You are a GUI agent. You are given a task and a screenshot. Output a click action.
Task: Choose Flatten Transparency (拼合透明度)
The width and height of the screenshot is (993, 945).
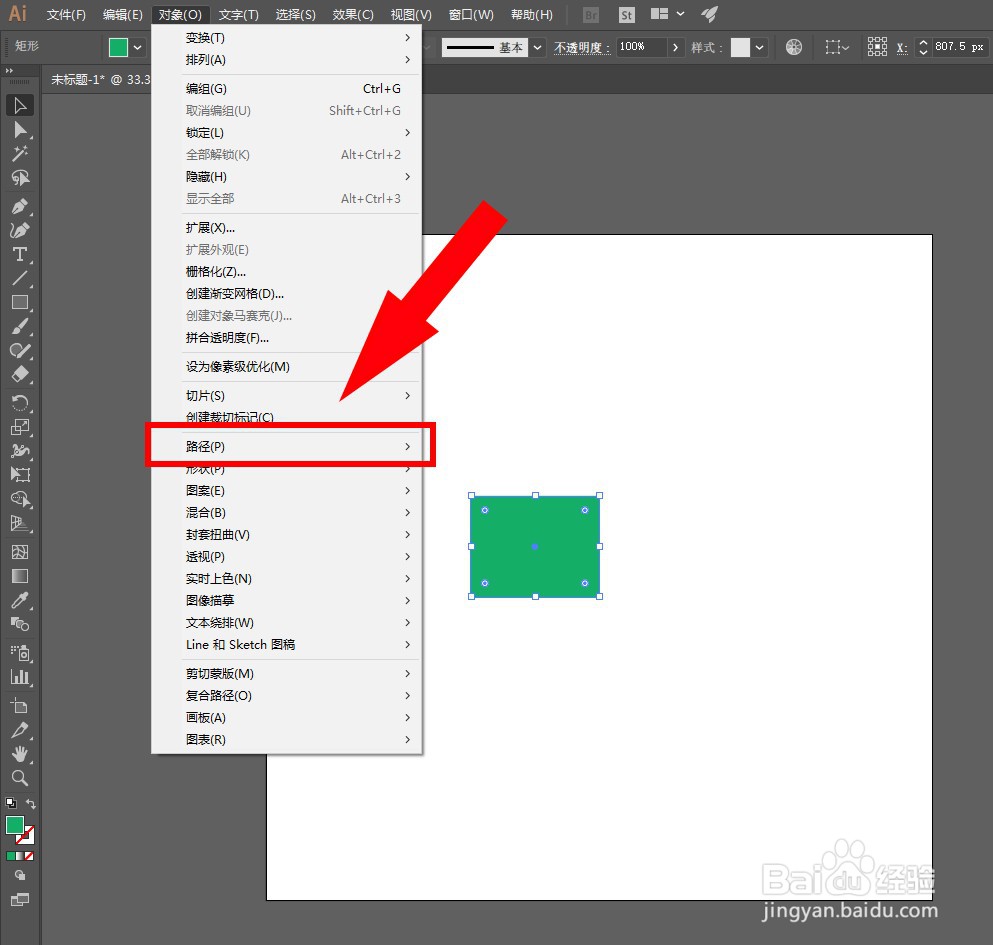(x=286, y=338)
